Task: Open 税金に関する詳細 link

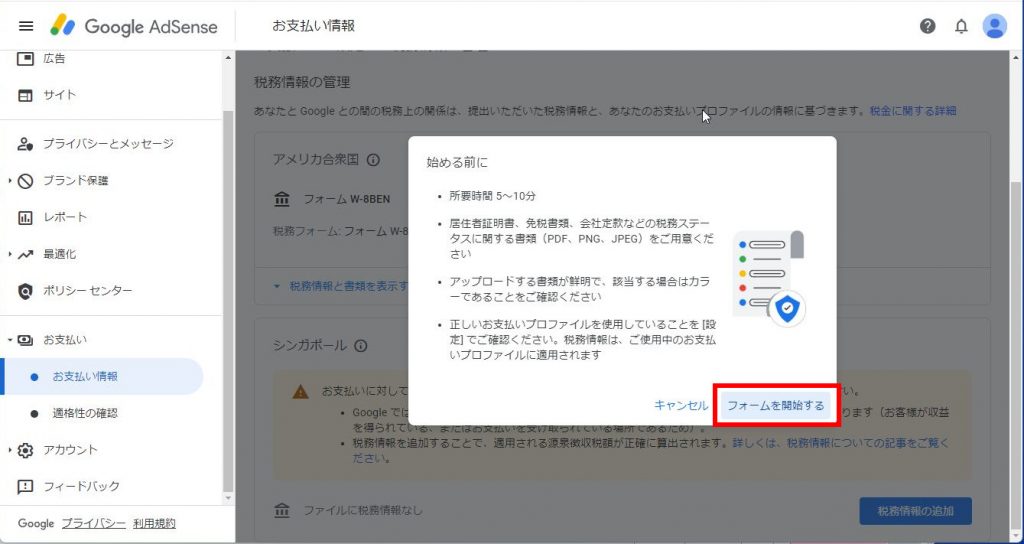Action: coord(913,111)
